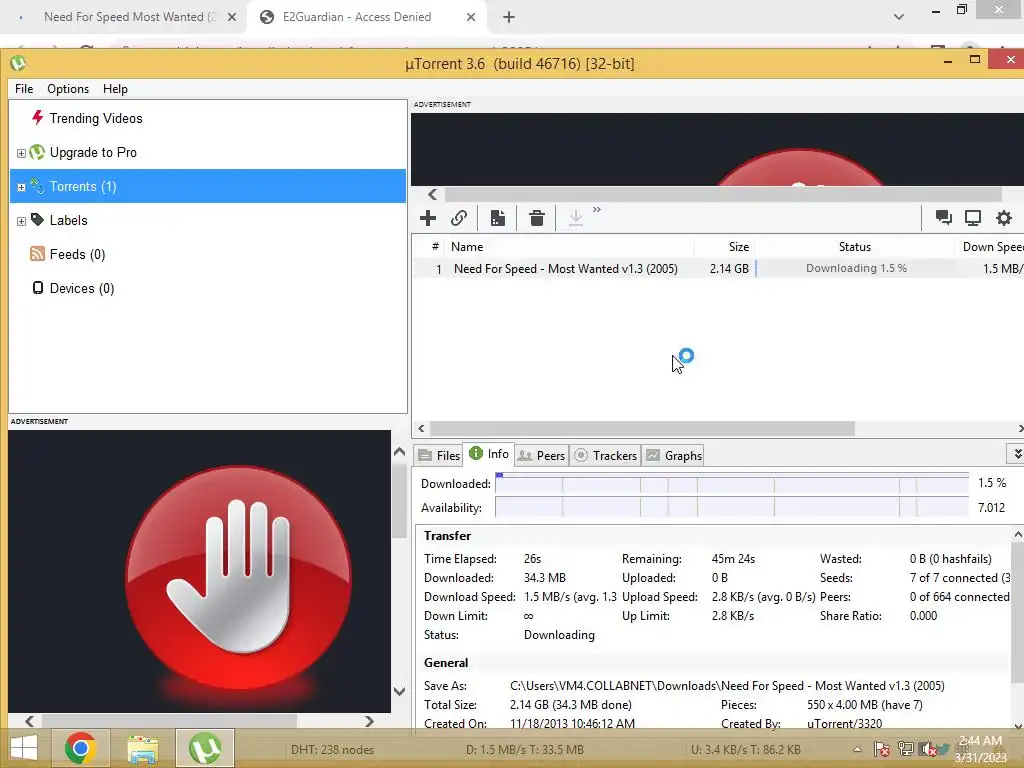
Task: Open Preferences via the gear icon
Action: (x=1004, y=218)
